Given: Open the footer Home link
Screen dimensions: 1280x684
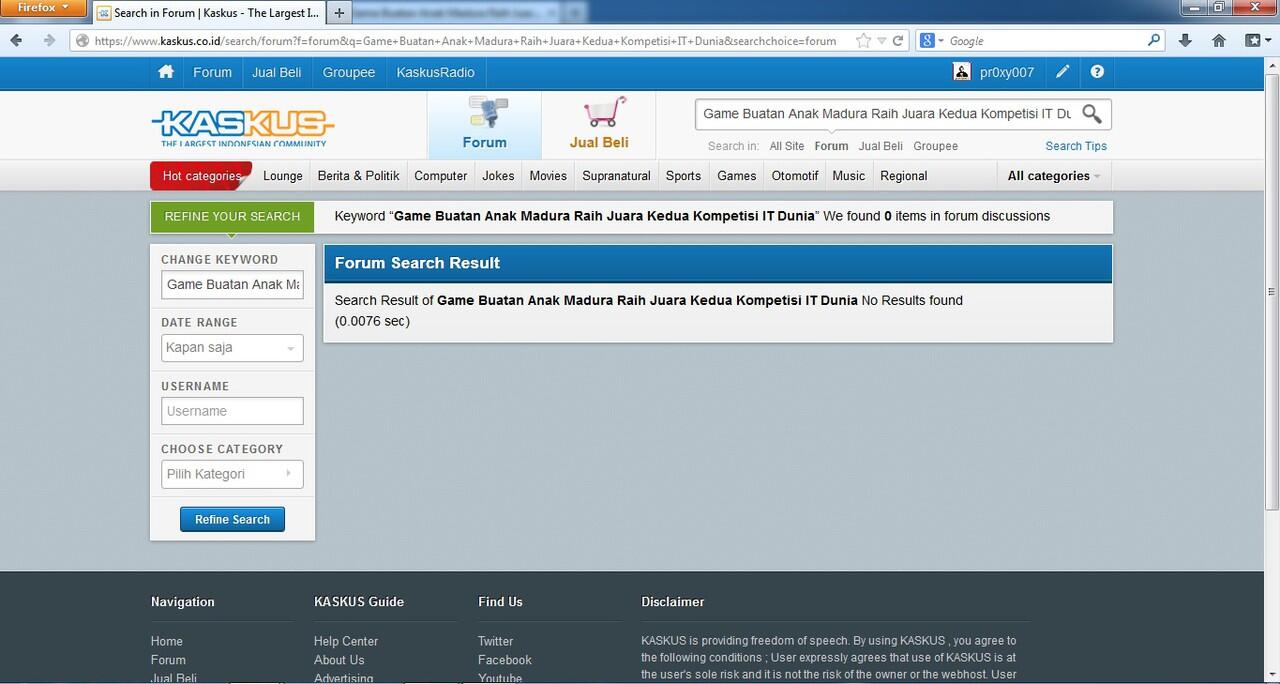Looking at the screenshot, I should pyautogui.click(x=167, y=641).
